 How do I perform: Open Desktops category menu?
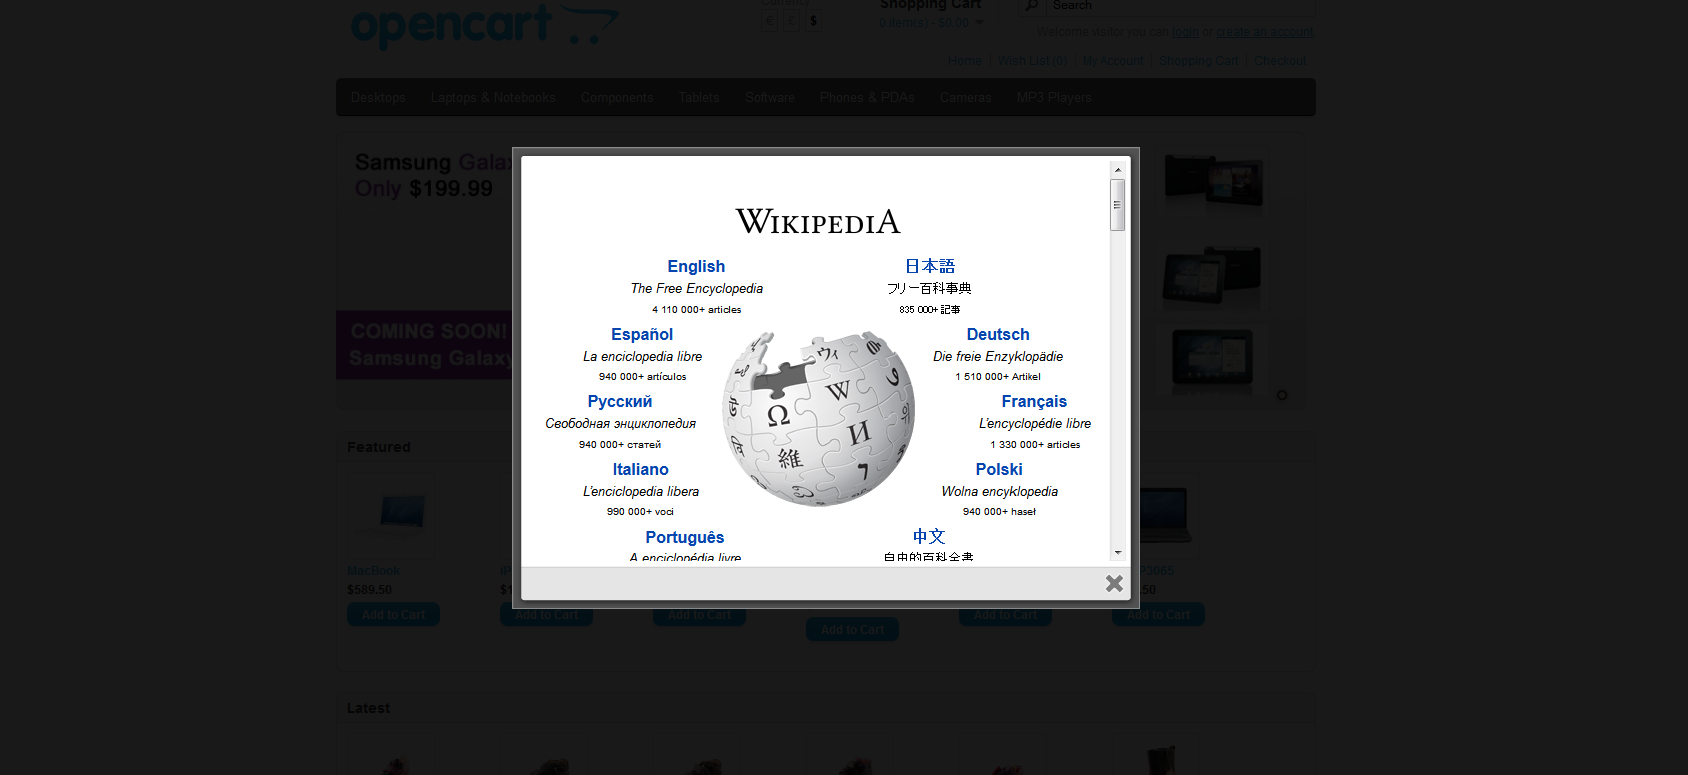point(378,97)
